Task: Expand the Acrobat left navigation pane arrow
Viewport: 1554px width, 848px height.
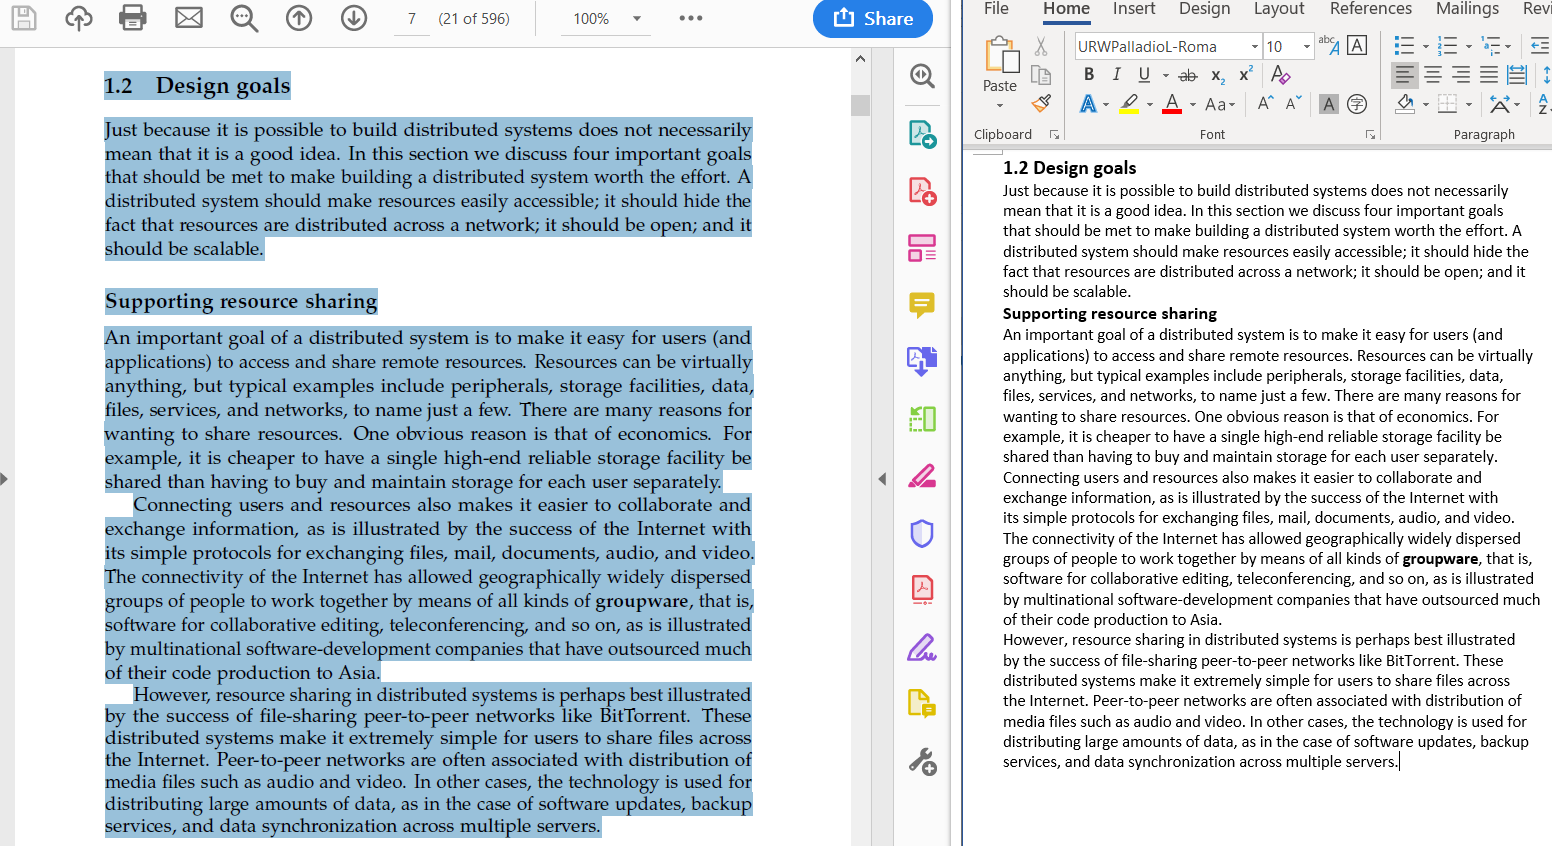Action: (4, 479)
